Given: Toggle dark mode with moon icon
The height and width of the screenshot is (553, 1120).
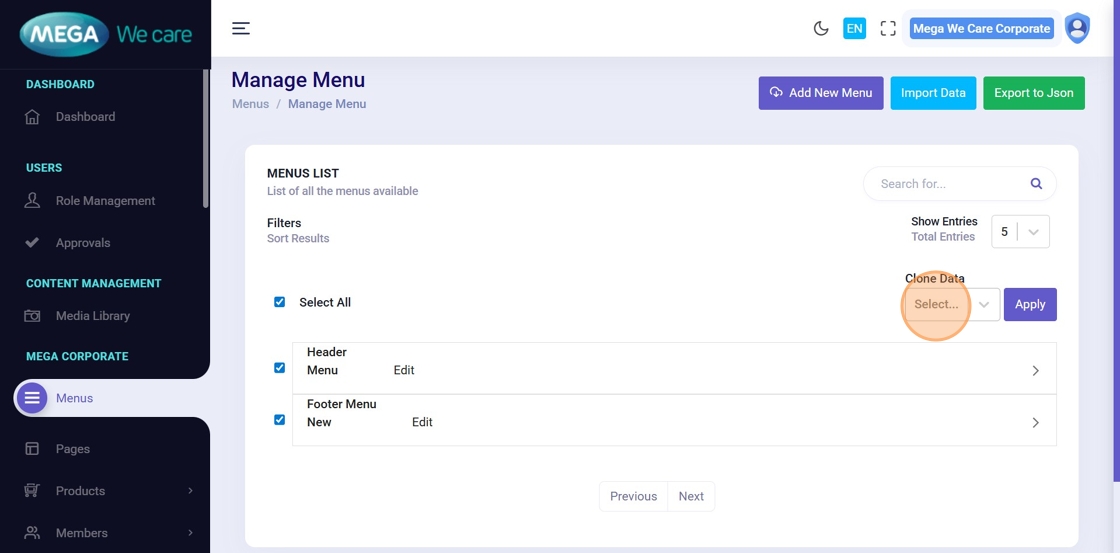Looking at the screenshot, I should (821, 28).
